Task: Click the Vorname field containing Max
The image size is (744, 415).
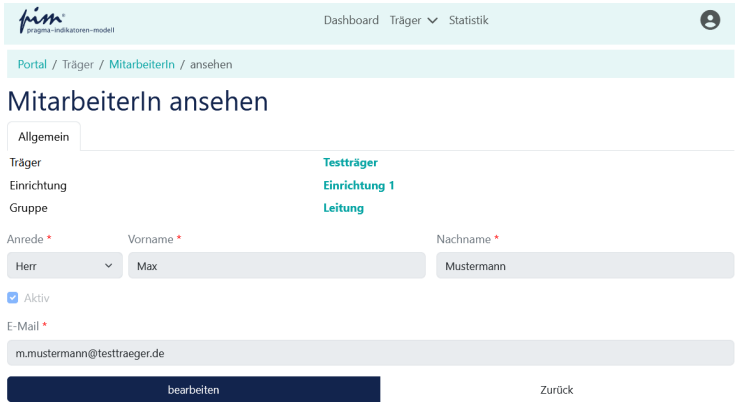Action: click(276, 266)
